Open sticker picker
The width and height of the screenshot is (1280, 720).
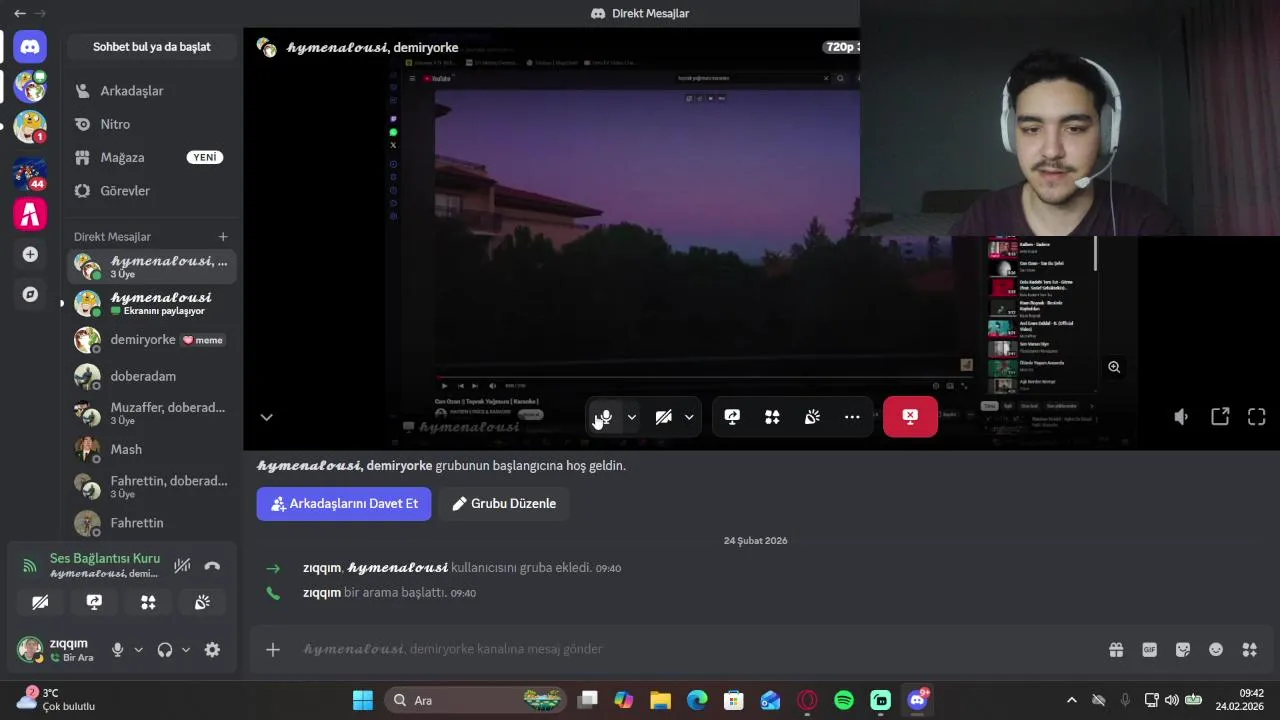[1183, 650]
